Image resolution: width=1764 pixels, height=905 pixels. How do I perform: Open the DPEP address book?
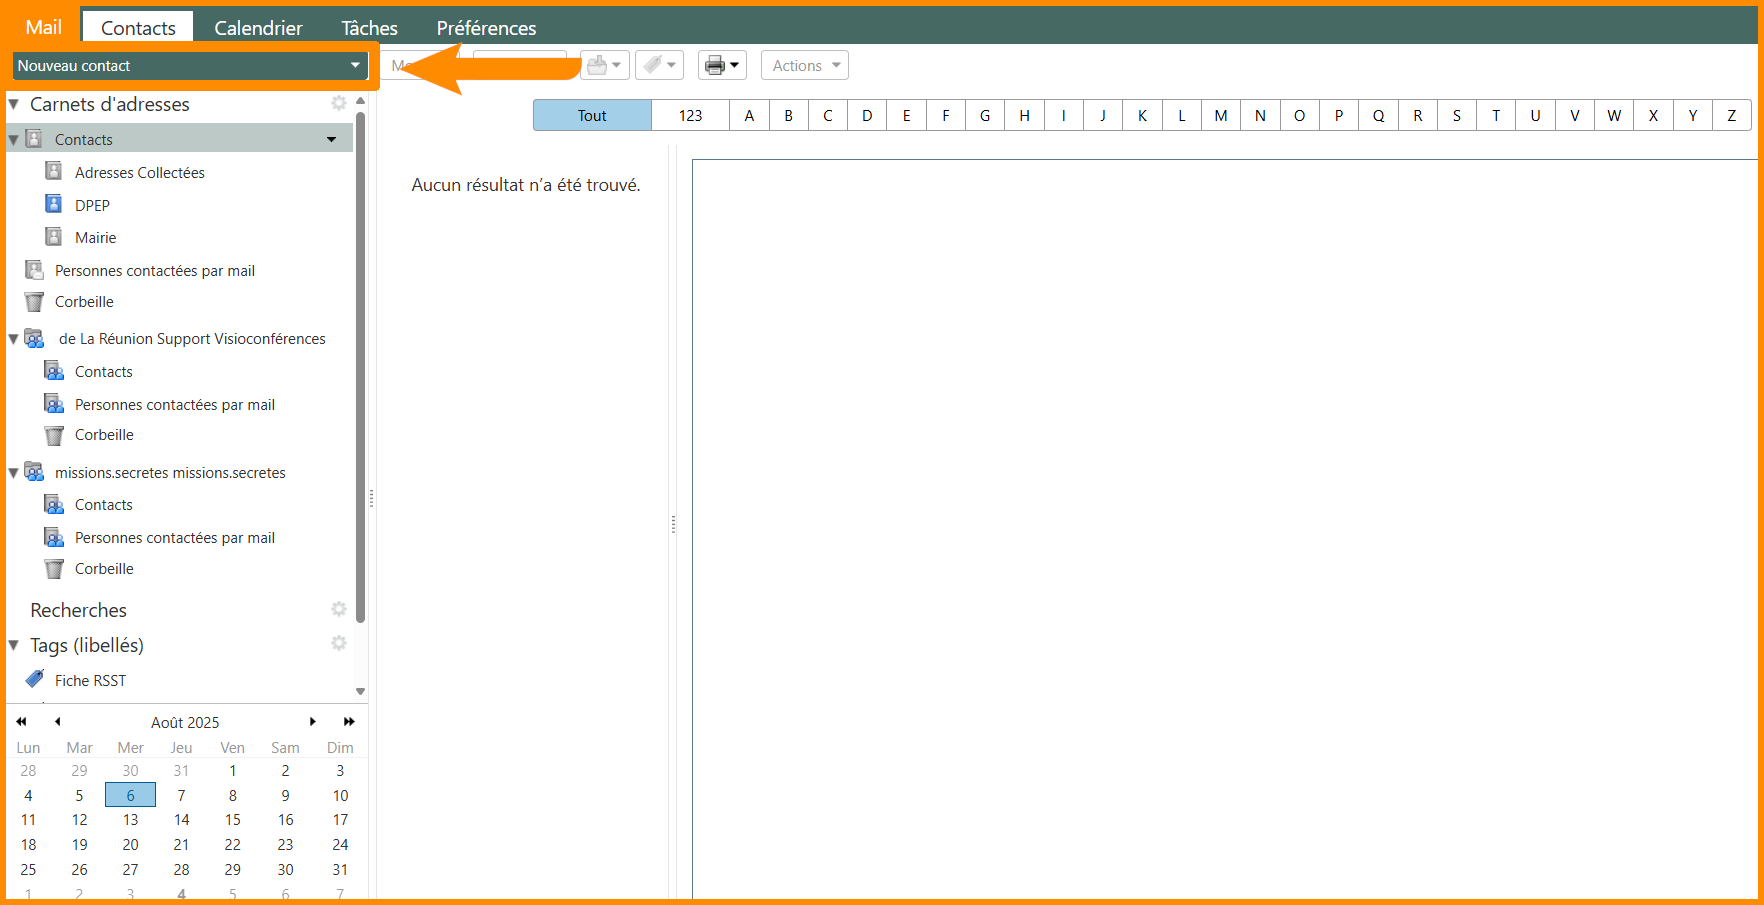click(92, 205)
